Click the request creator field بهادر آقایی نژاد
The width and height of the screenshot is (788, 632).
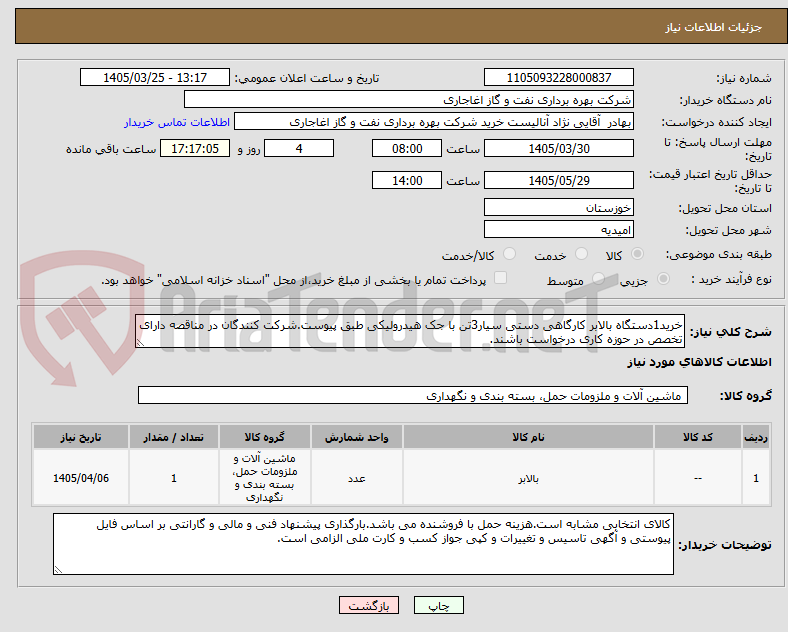click(x=434, y=122)
